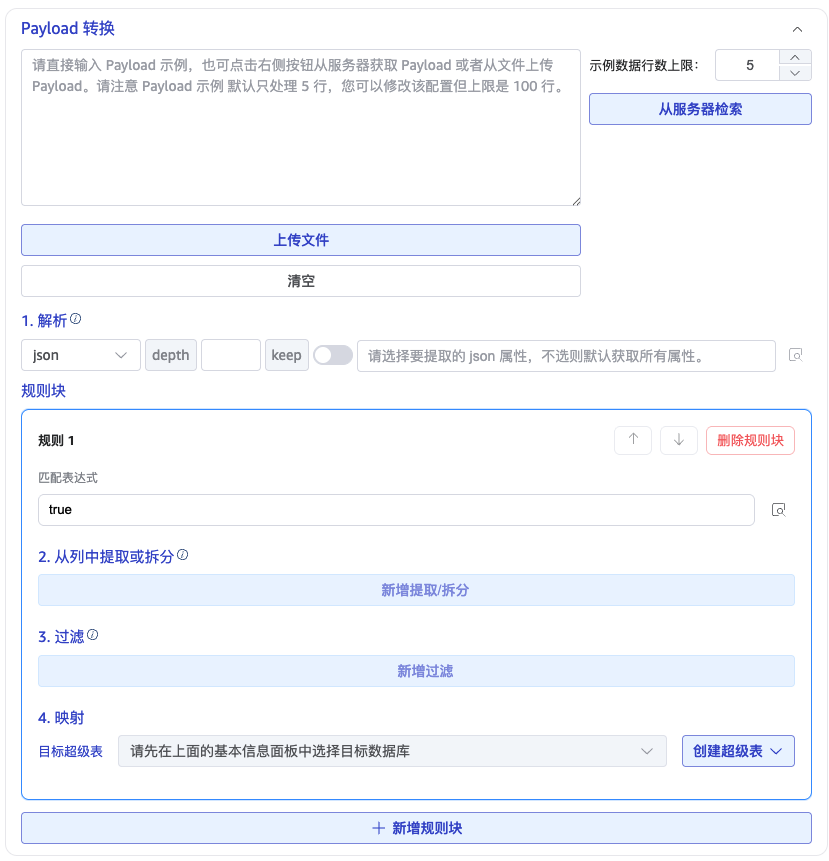Click the 清空 button
Image resolution: width=829 pixels, height=861 pixels.
(x=301, y=281)
